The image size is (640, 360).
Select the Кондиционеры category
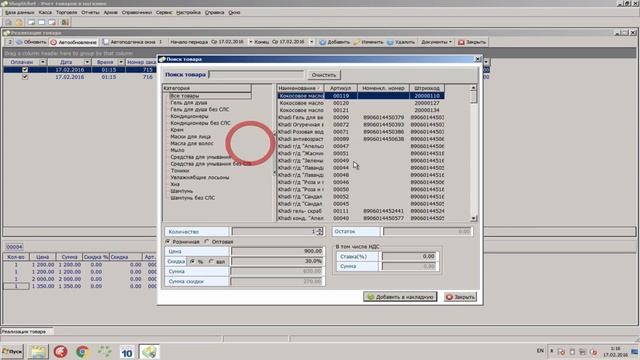coord(189,116)
